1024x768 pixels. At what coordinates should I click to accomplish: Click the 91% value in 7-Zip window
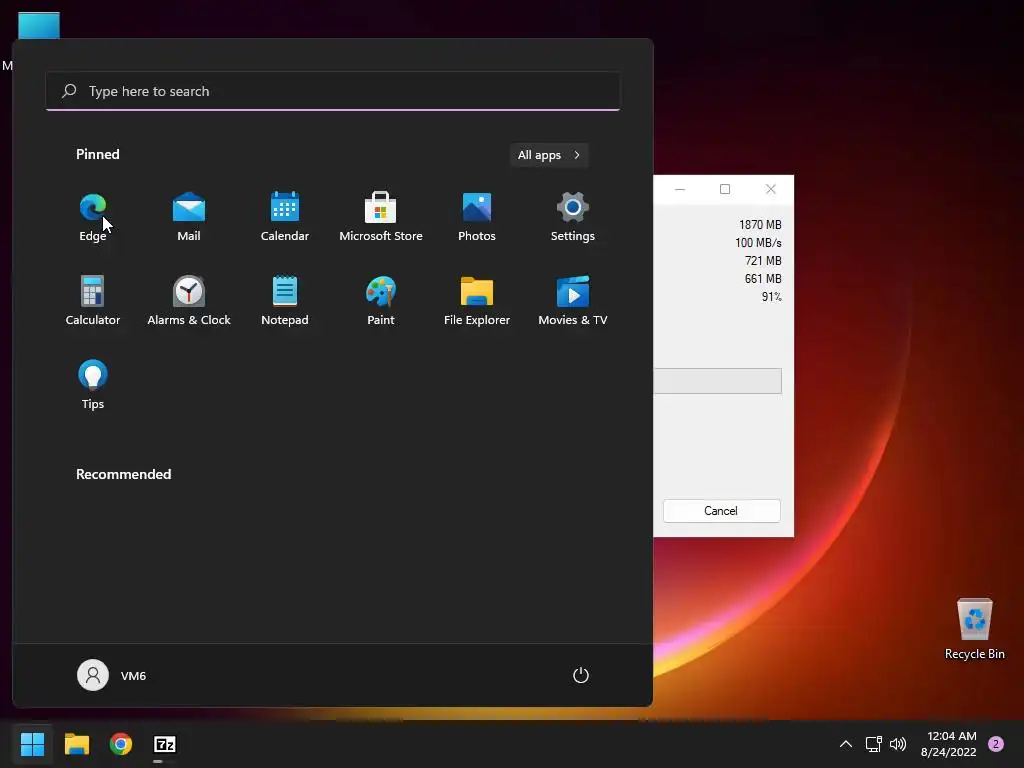click(x=771, y=296)
